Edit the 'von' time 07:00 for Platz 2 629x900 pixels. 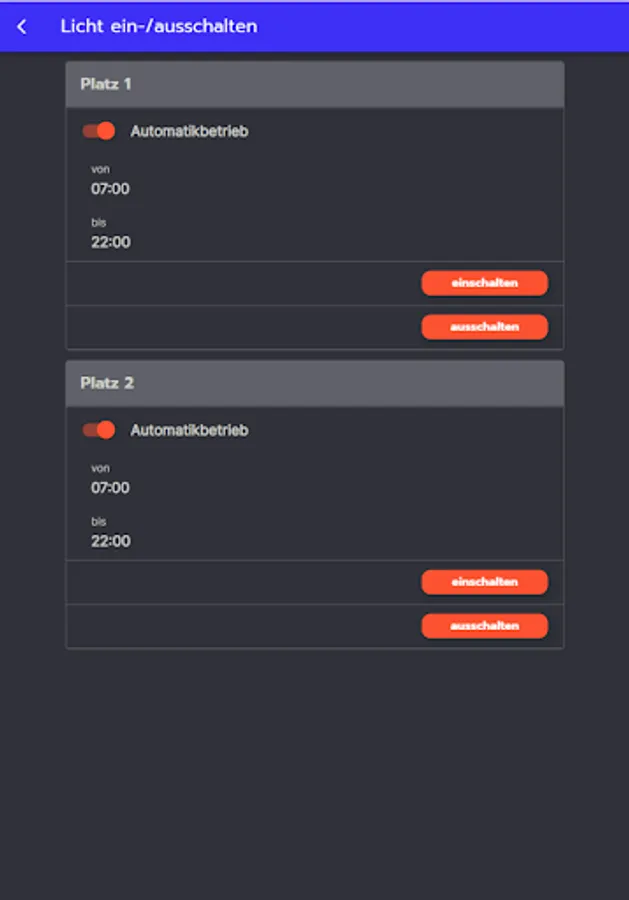(110, 488)
